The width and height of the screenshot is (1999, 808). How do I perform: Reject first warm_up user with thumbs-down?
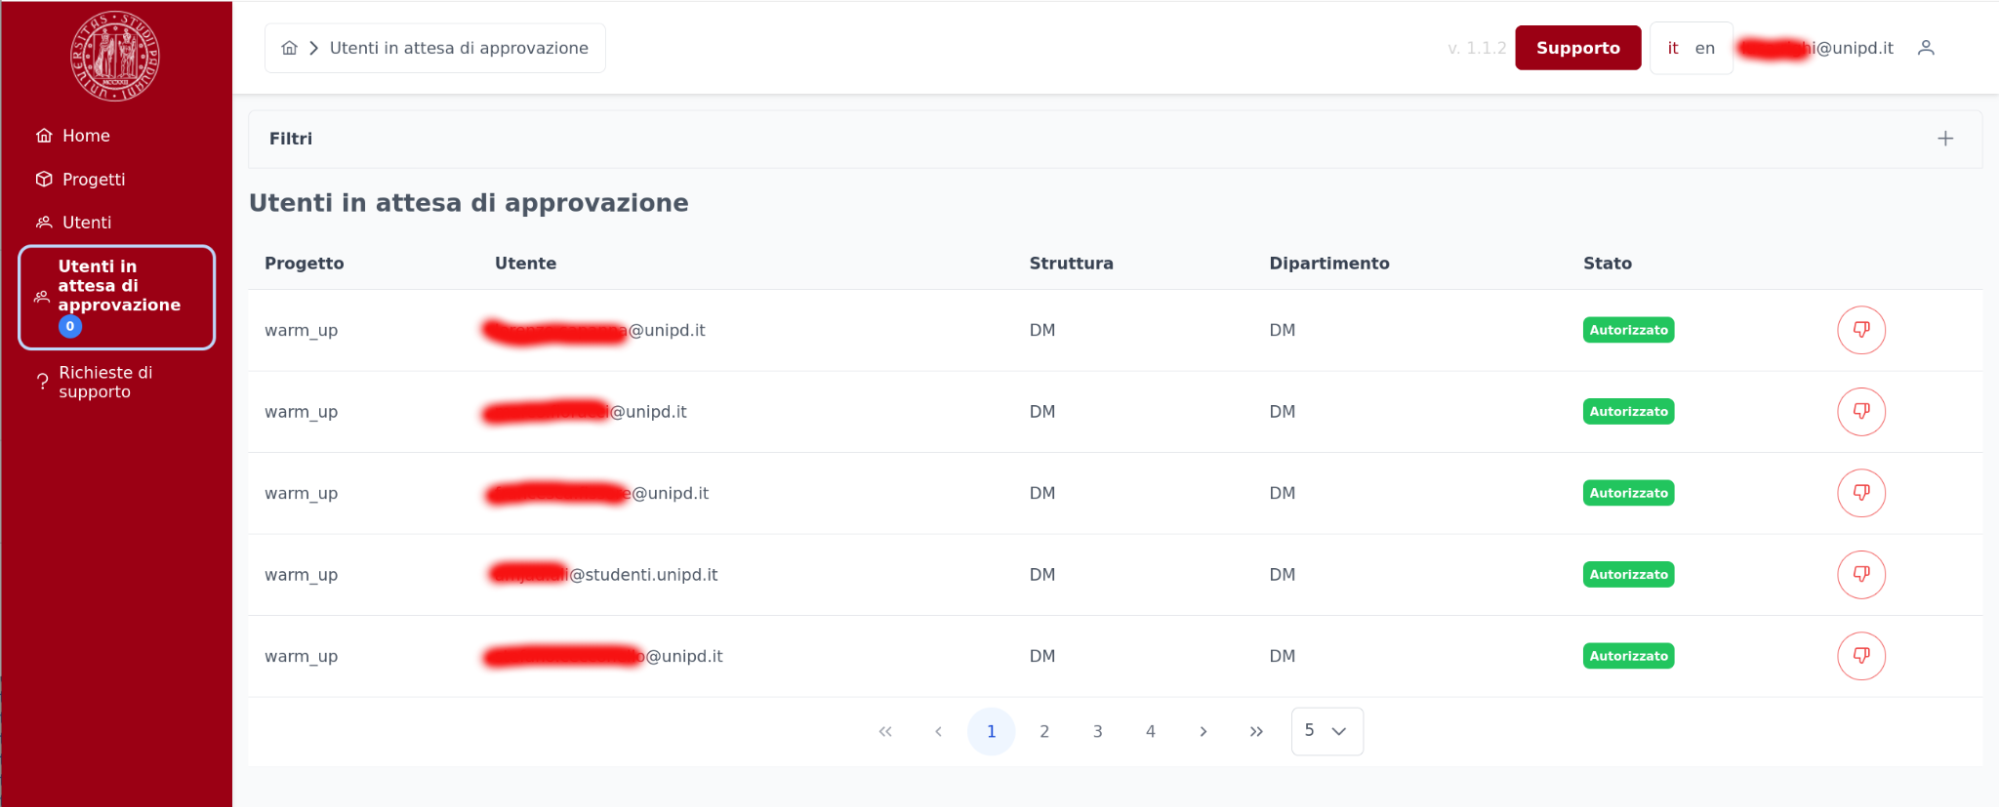[1860, 330]
